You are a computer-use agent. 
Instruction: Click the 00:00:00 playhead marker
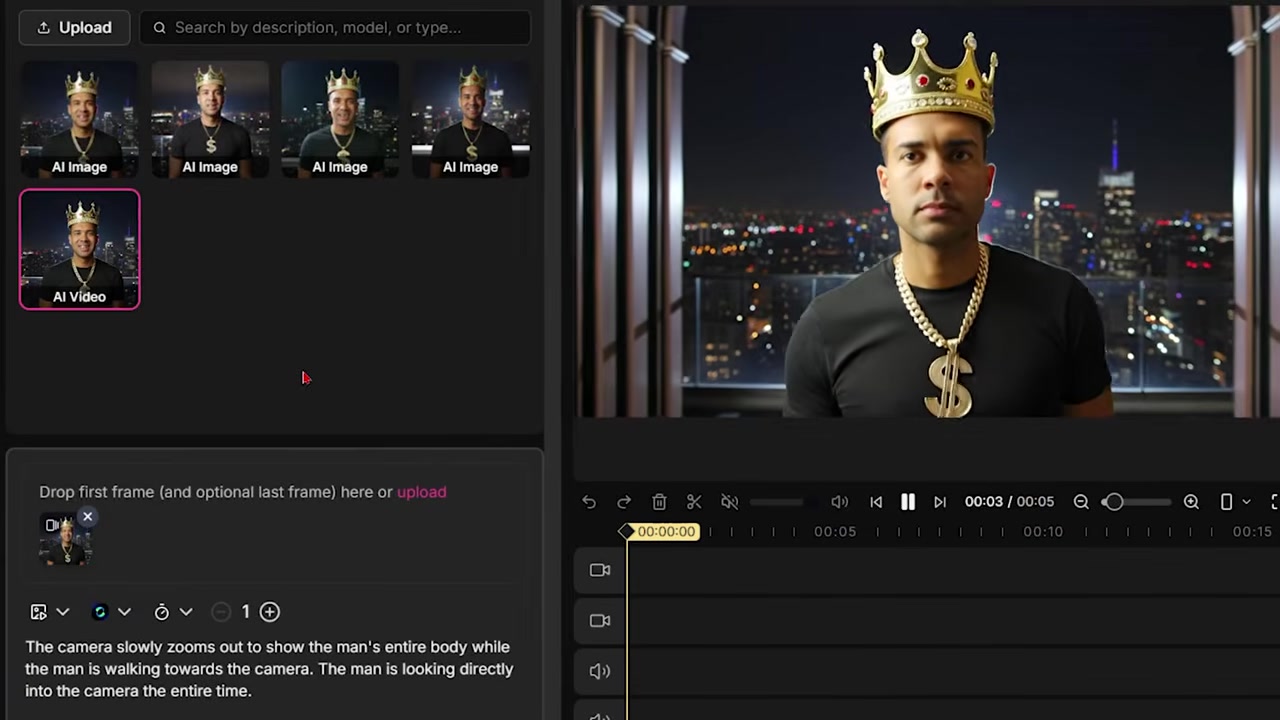tap(660, 532)
